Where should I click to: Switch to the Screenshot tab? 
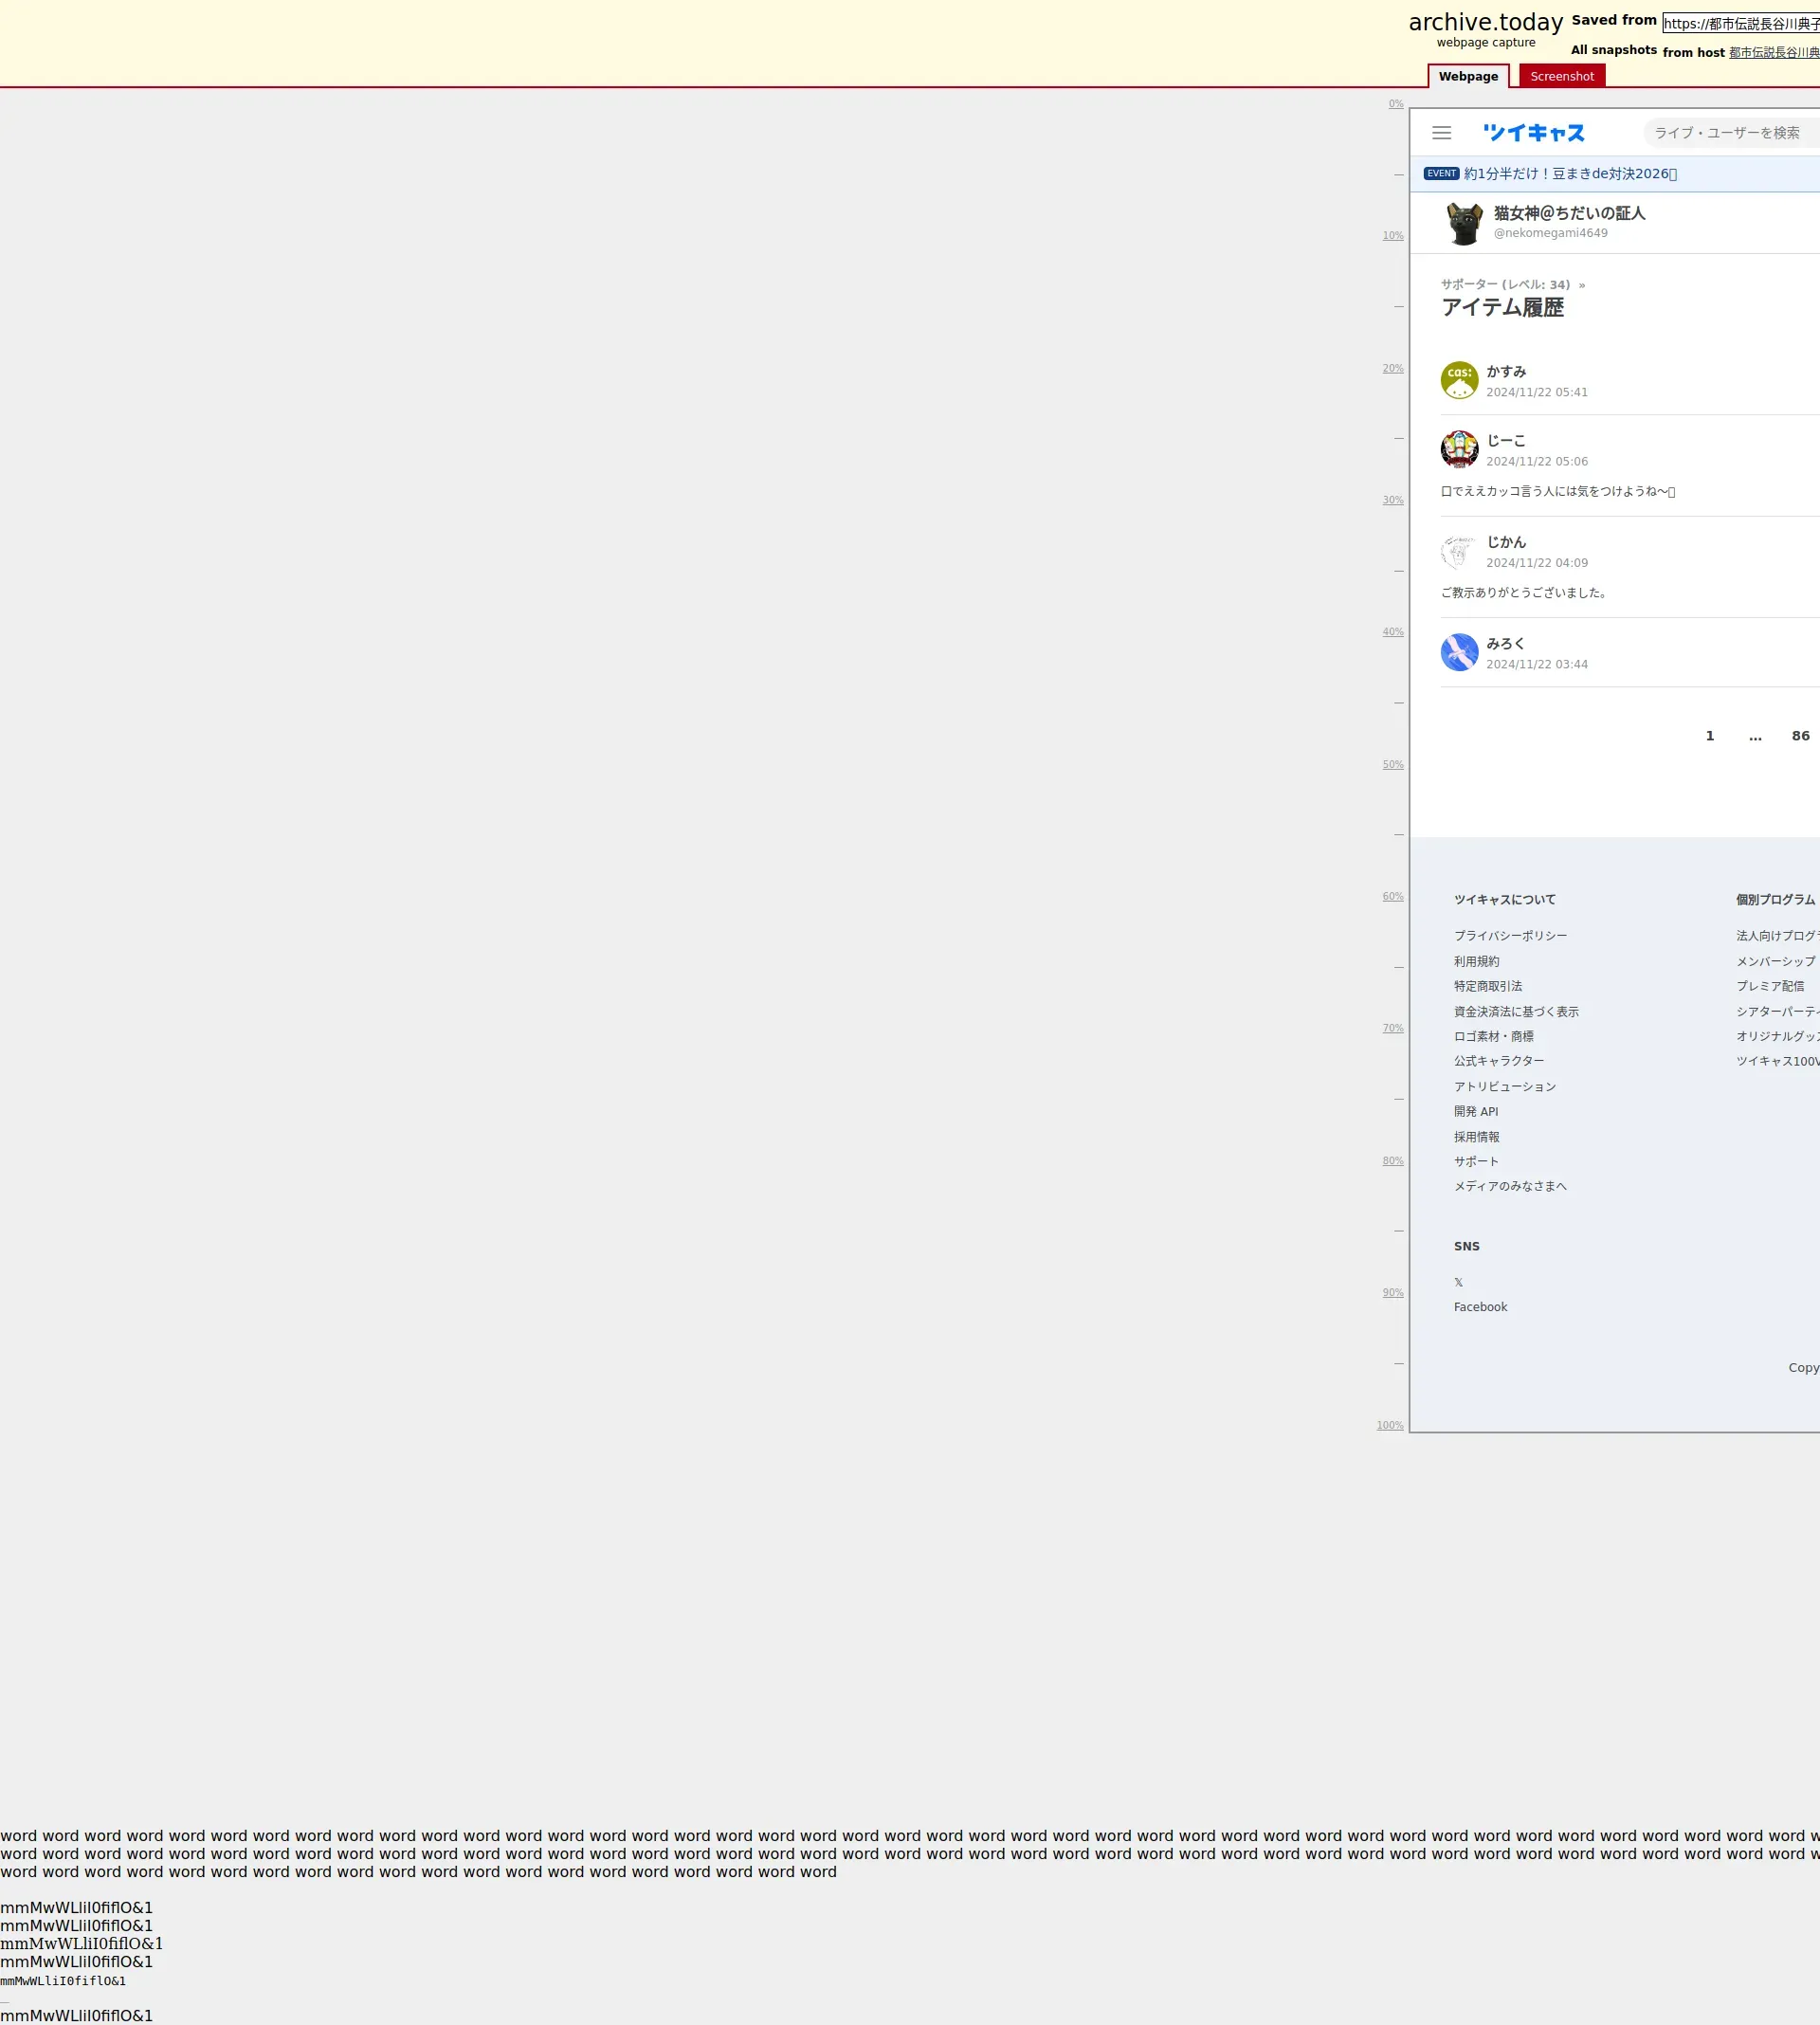pyautogui.click(x=1561, y=76)
